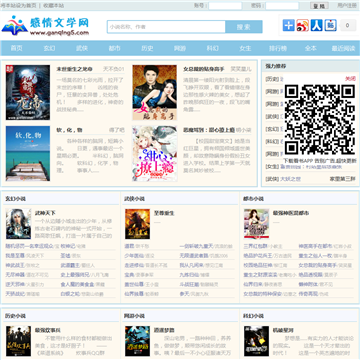Open 一剑斩破九重天 in the wuxia list
360x360 pixels.
pos(196,246)
